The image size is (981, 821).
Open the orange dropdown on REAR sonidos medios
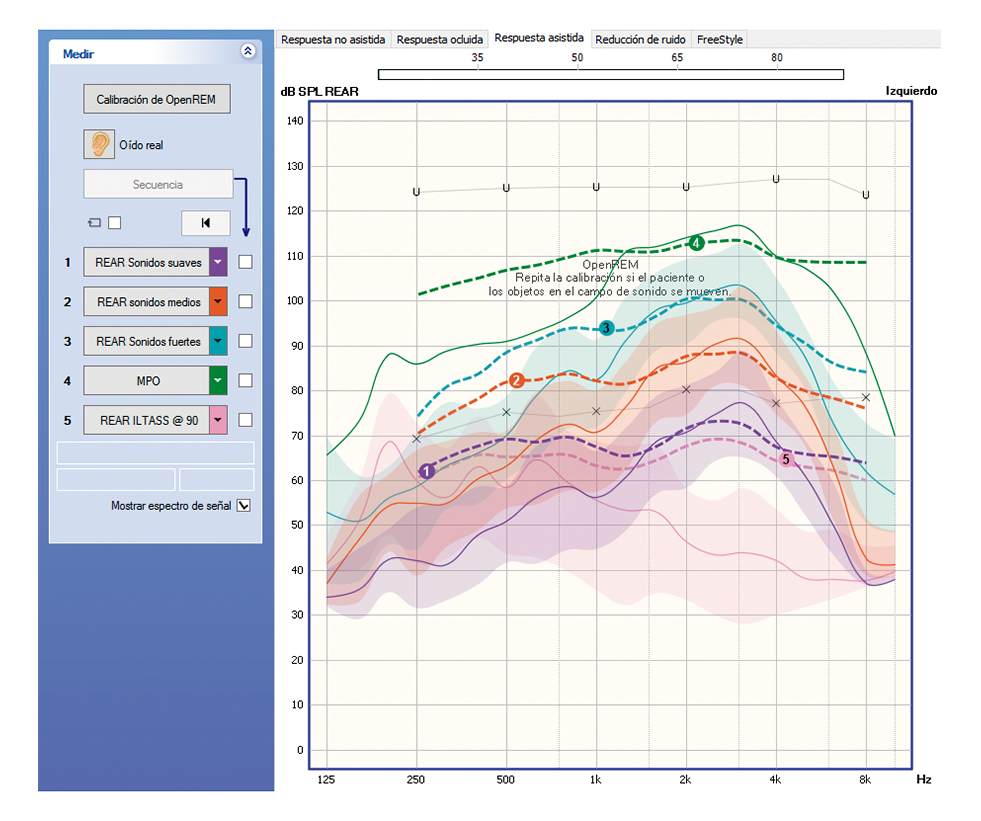pos(218,302)
